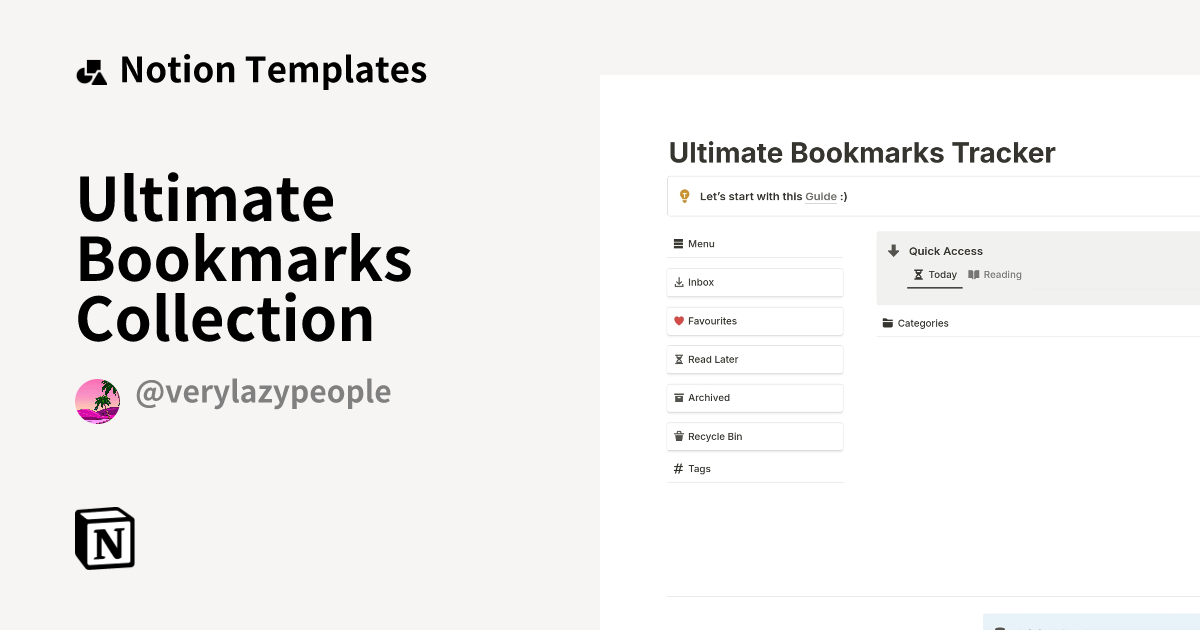Open the Favourites section
Image resolution: width=1200 pixels, height=630 pixels.
click(711, 321)
